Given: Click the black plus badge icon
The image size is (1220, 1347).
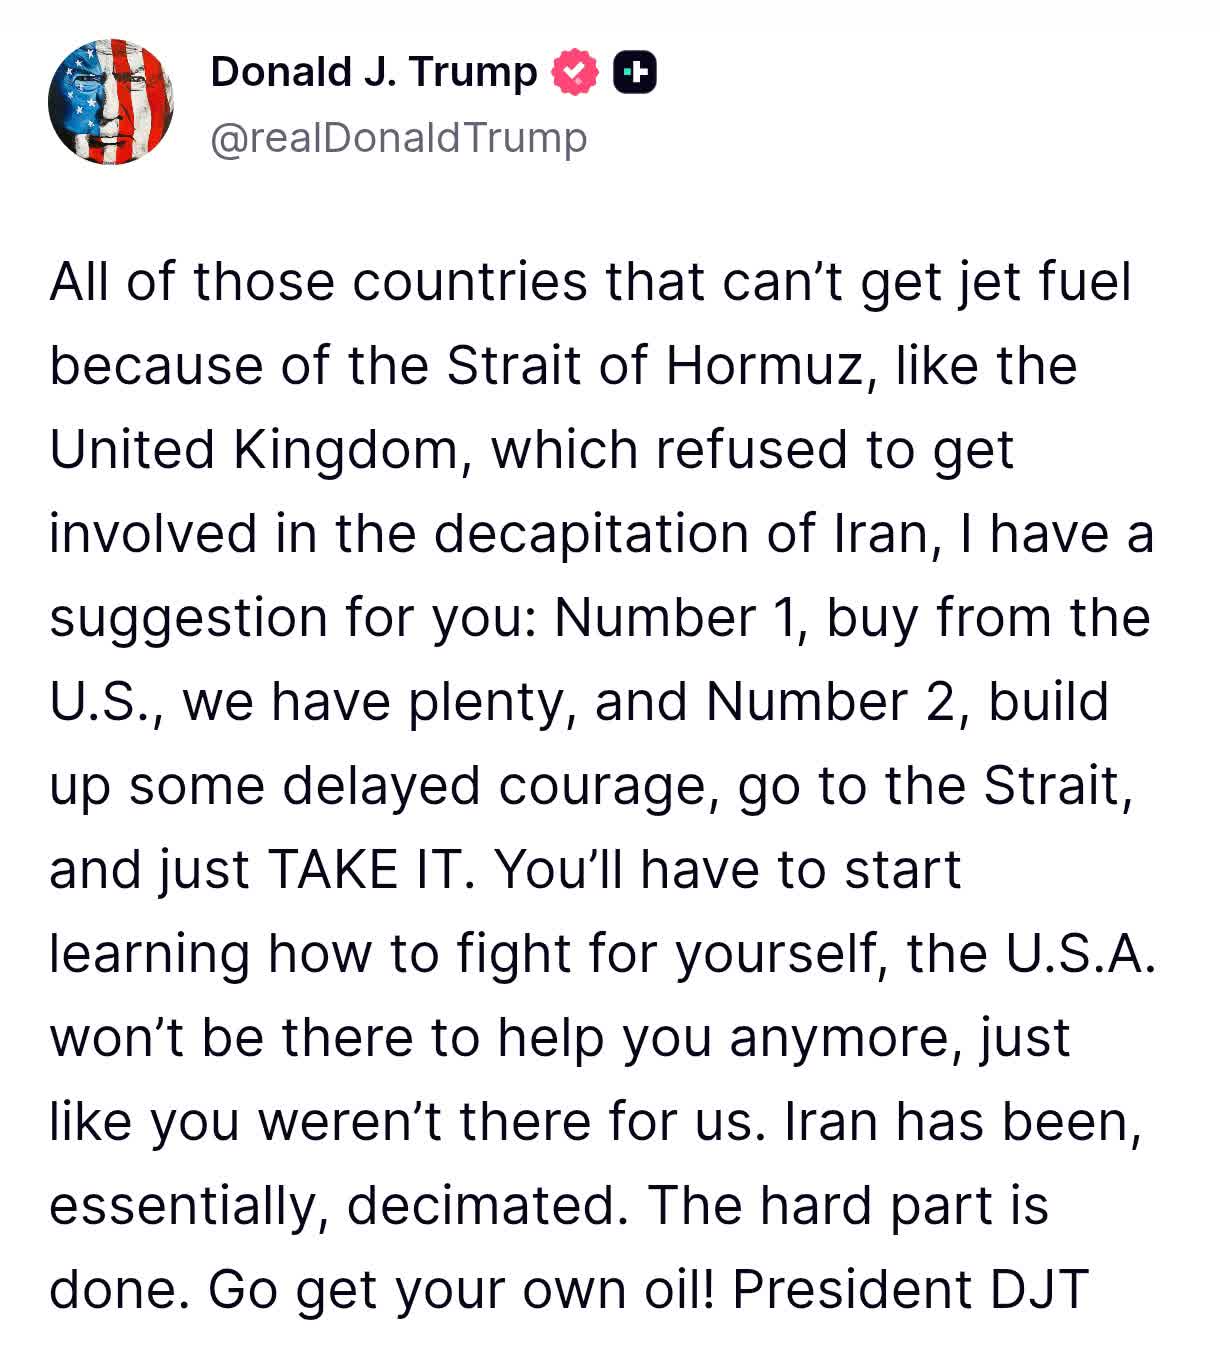Looking at the screenshot, I should click(635, 73).
